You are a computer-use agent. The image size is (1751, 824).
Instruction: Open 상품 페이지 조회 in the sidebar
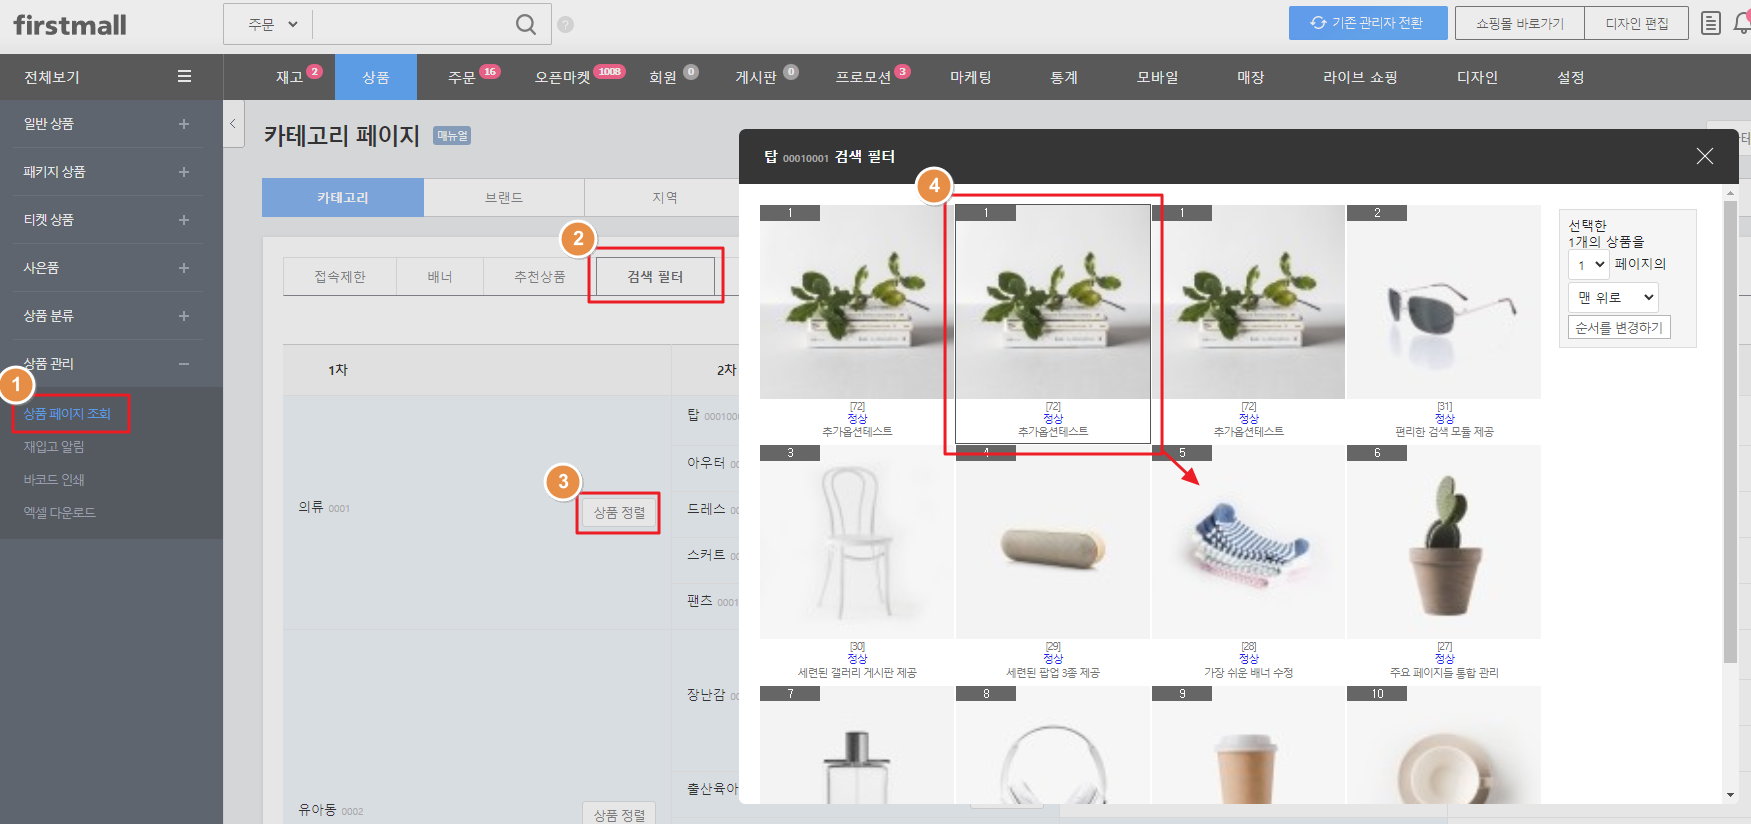(67, 414)
